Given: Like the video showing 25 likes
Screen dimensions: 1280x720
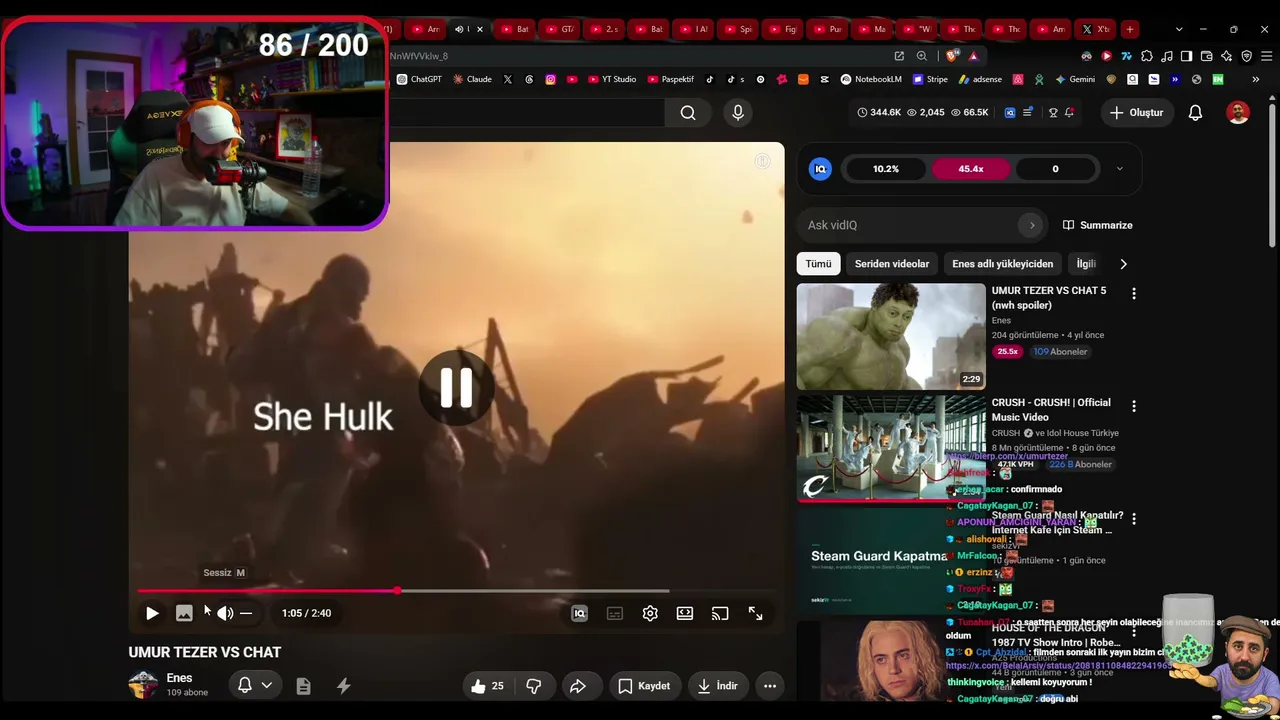Looking at the screenshot, I should click(x=487, y=686).
